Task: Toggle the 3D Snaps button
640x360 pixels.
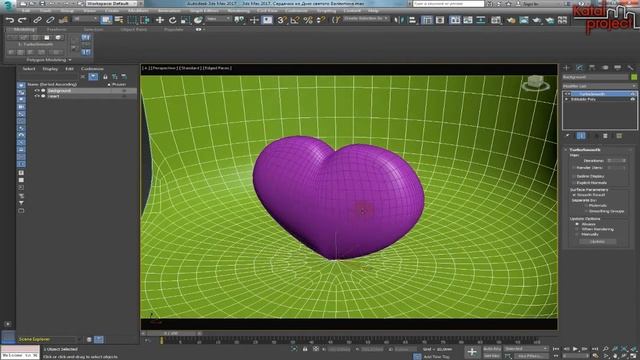Action: (x=281, y=20)
